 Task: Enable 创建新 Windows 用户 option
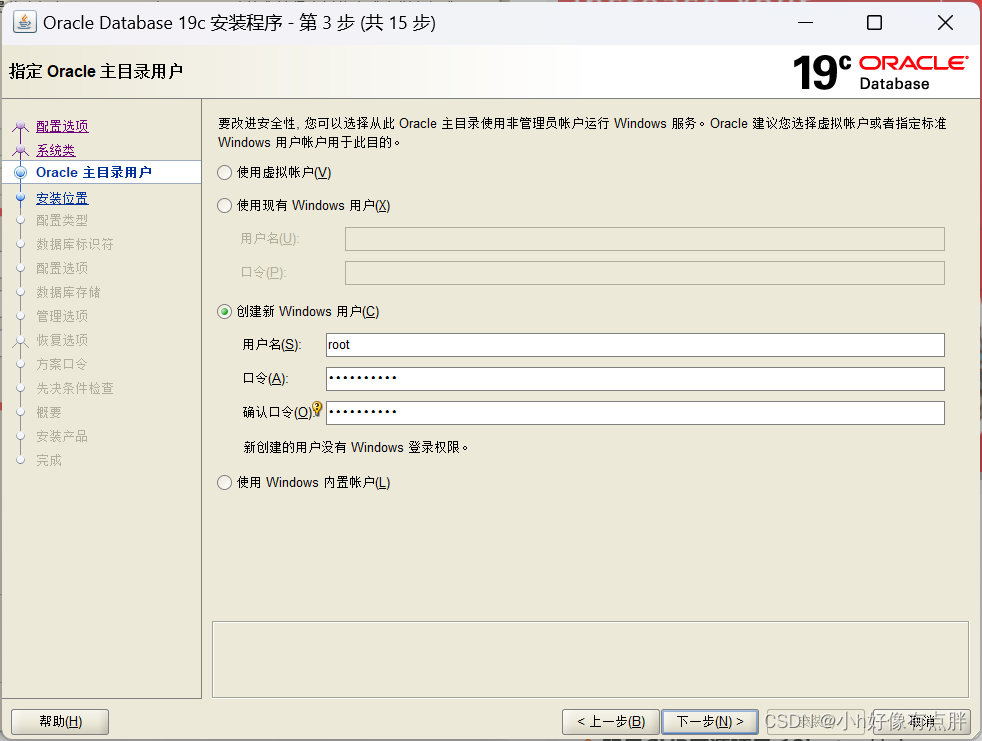[x=224, y=311]
